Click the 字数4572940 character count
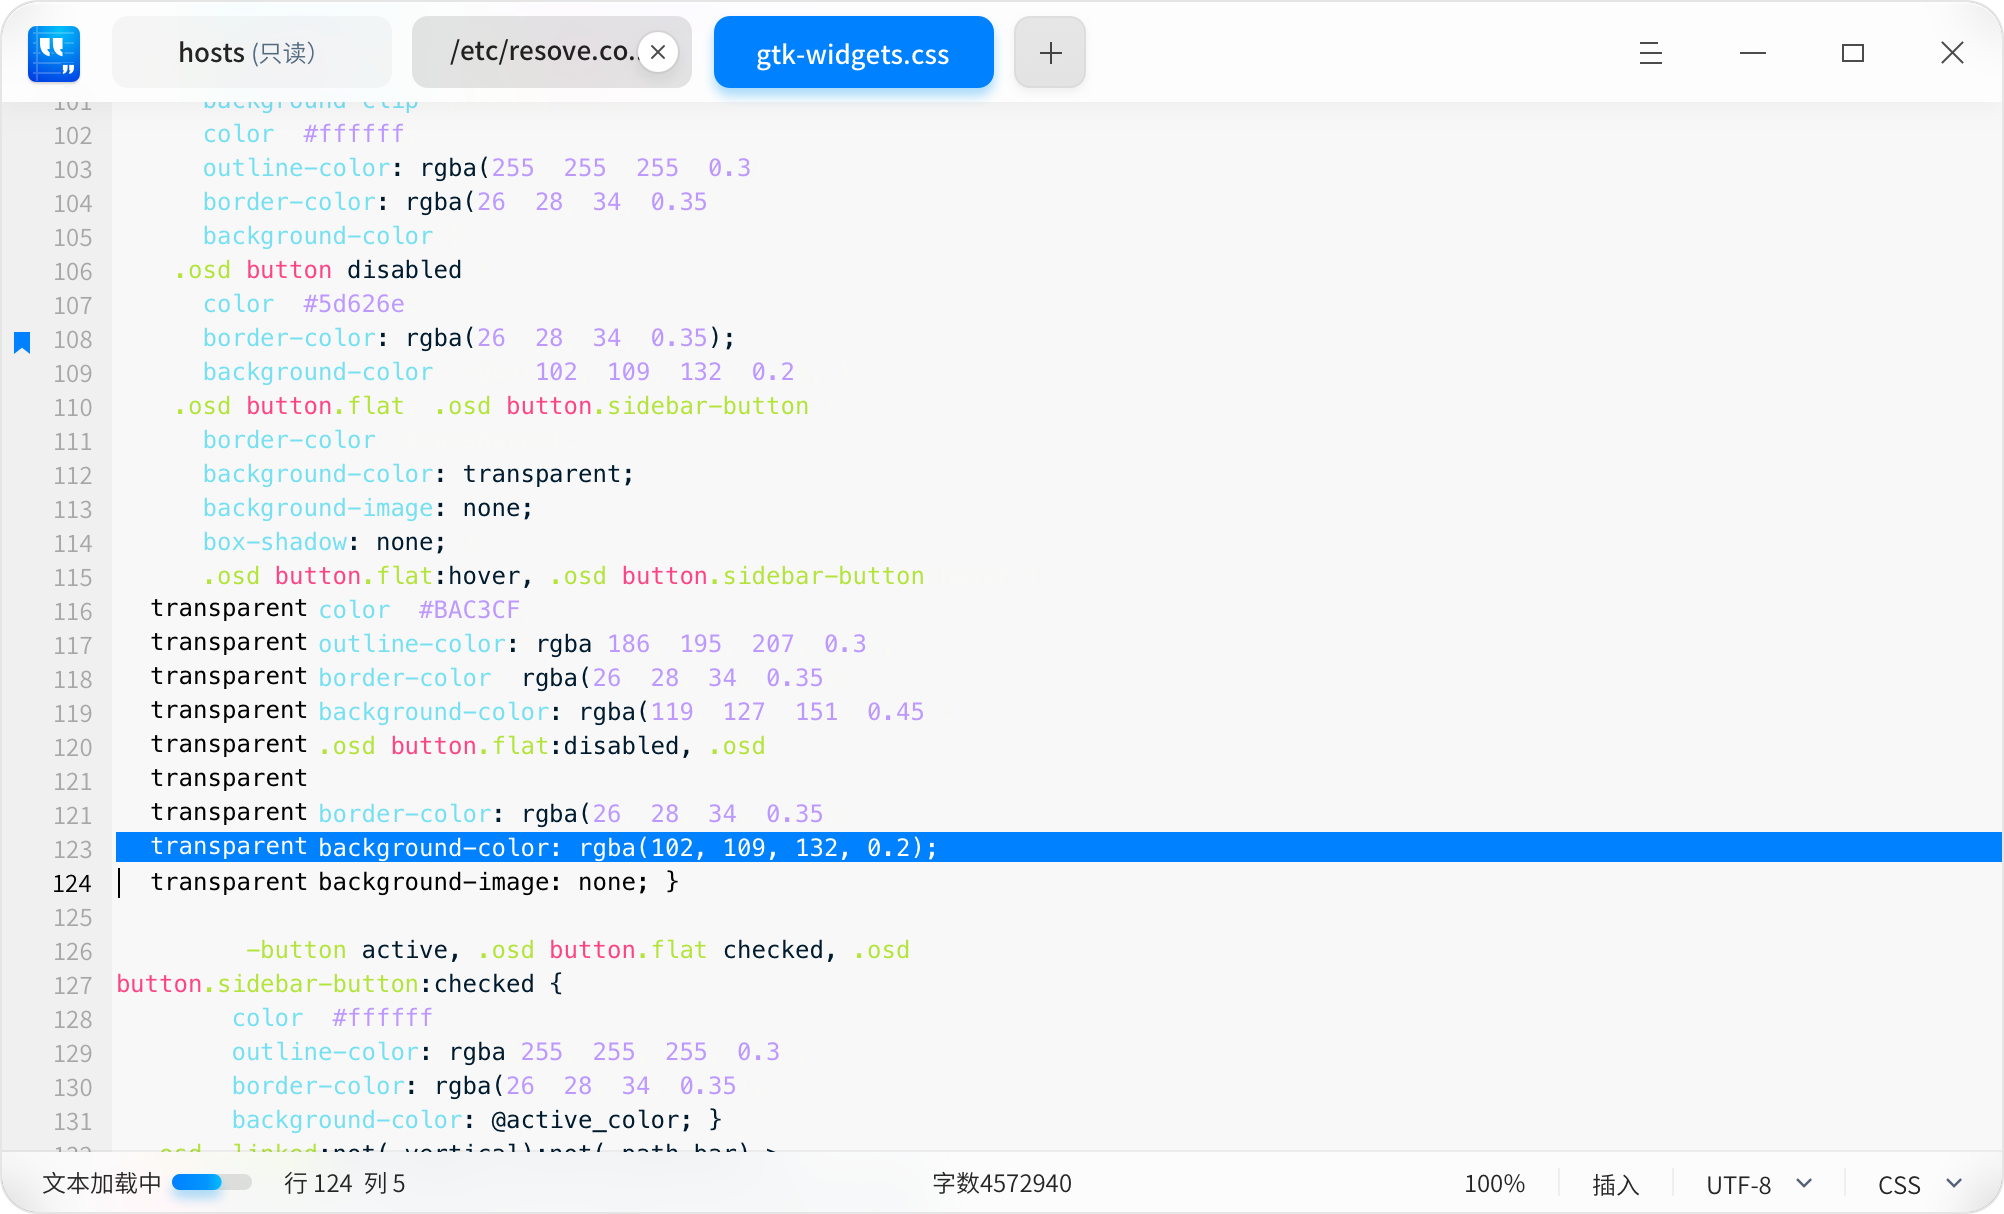Screen dimensions: 2004x1214 (x=1002, y=1184)
